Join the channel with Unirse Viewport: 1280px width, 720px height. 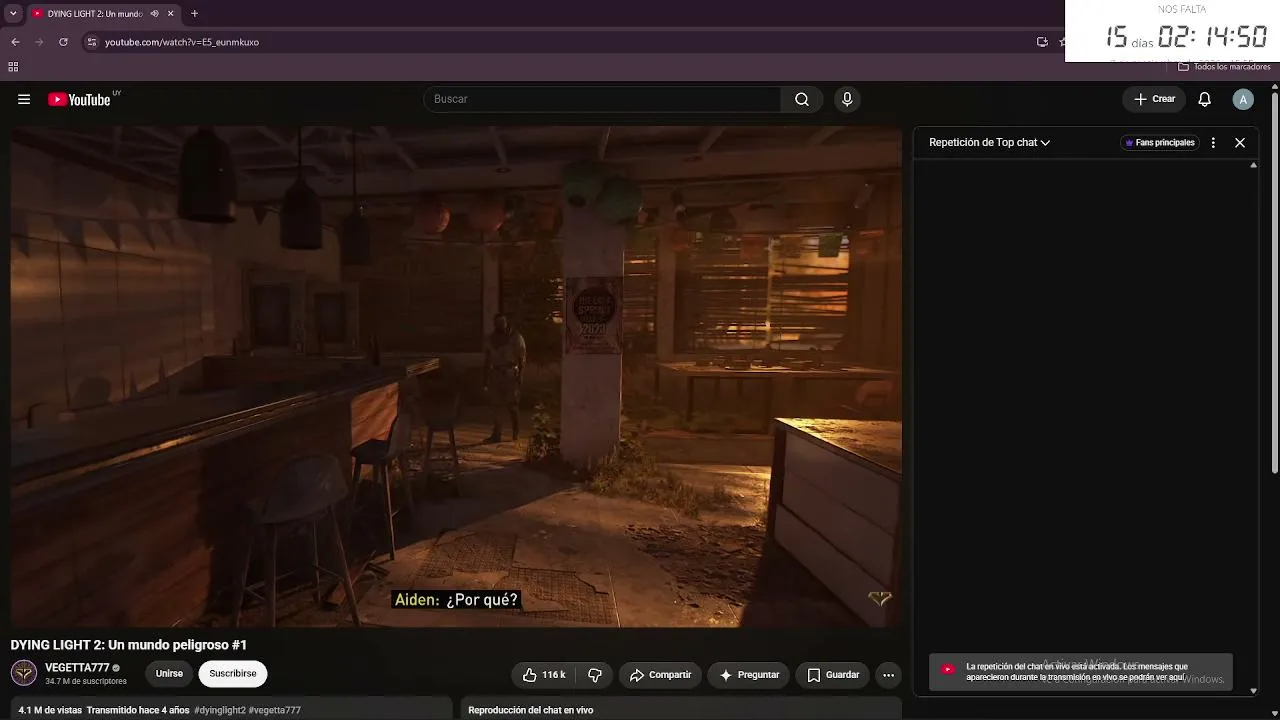(x=169, y=674)
